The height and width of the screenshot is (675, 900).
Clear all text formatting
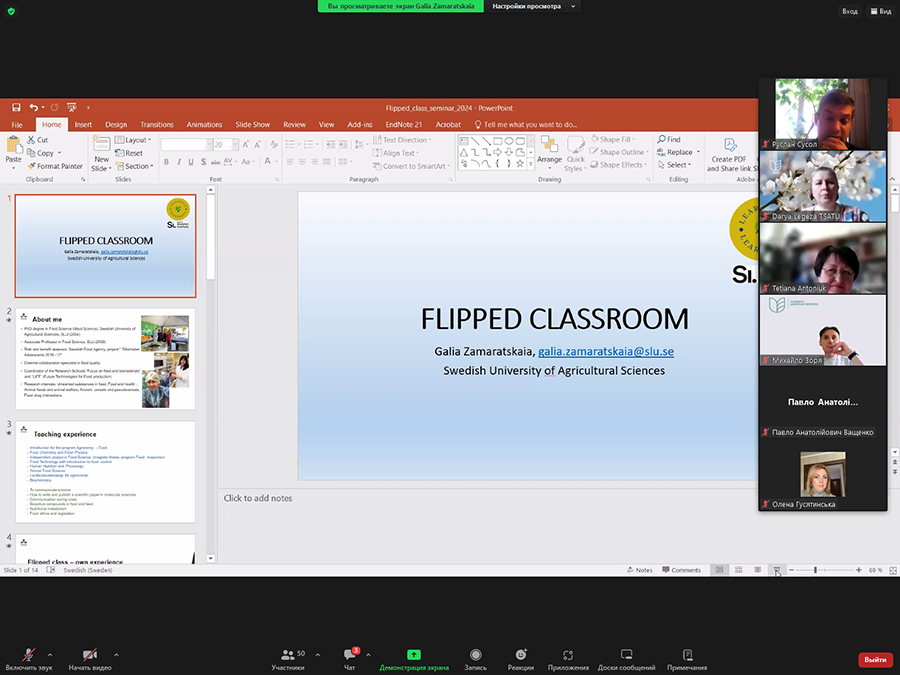[274, 145]
